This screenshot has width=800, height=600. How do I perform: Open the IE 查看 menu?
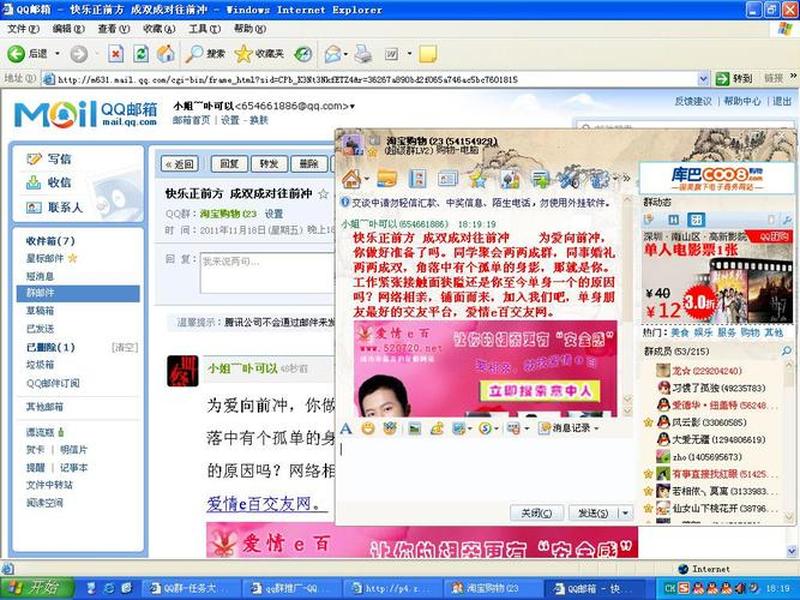coord(113,29)
